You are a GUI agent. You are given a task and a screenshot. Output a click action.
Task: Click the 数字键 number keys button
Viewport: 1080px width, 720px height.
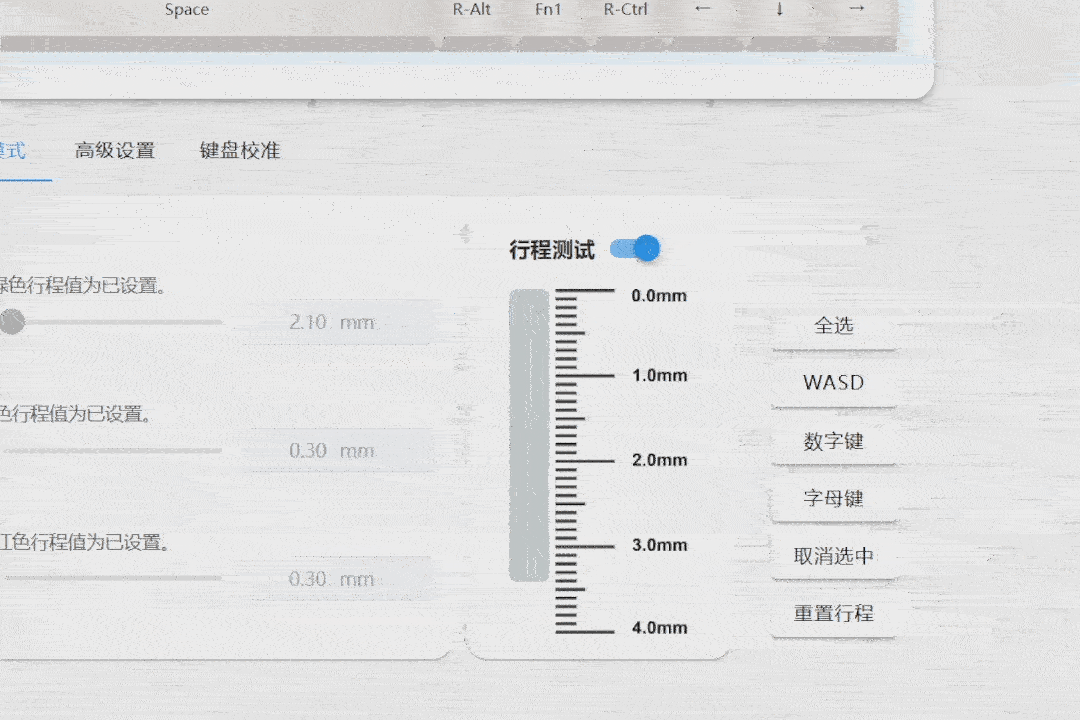tap(835, 441)
